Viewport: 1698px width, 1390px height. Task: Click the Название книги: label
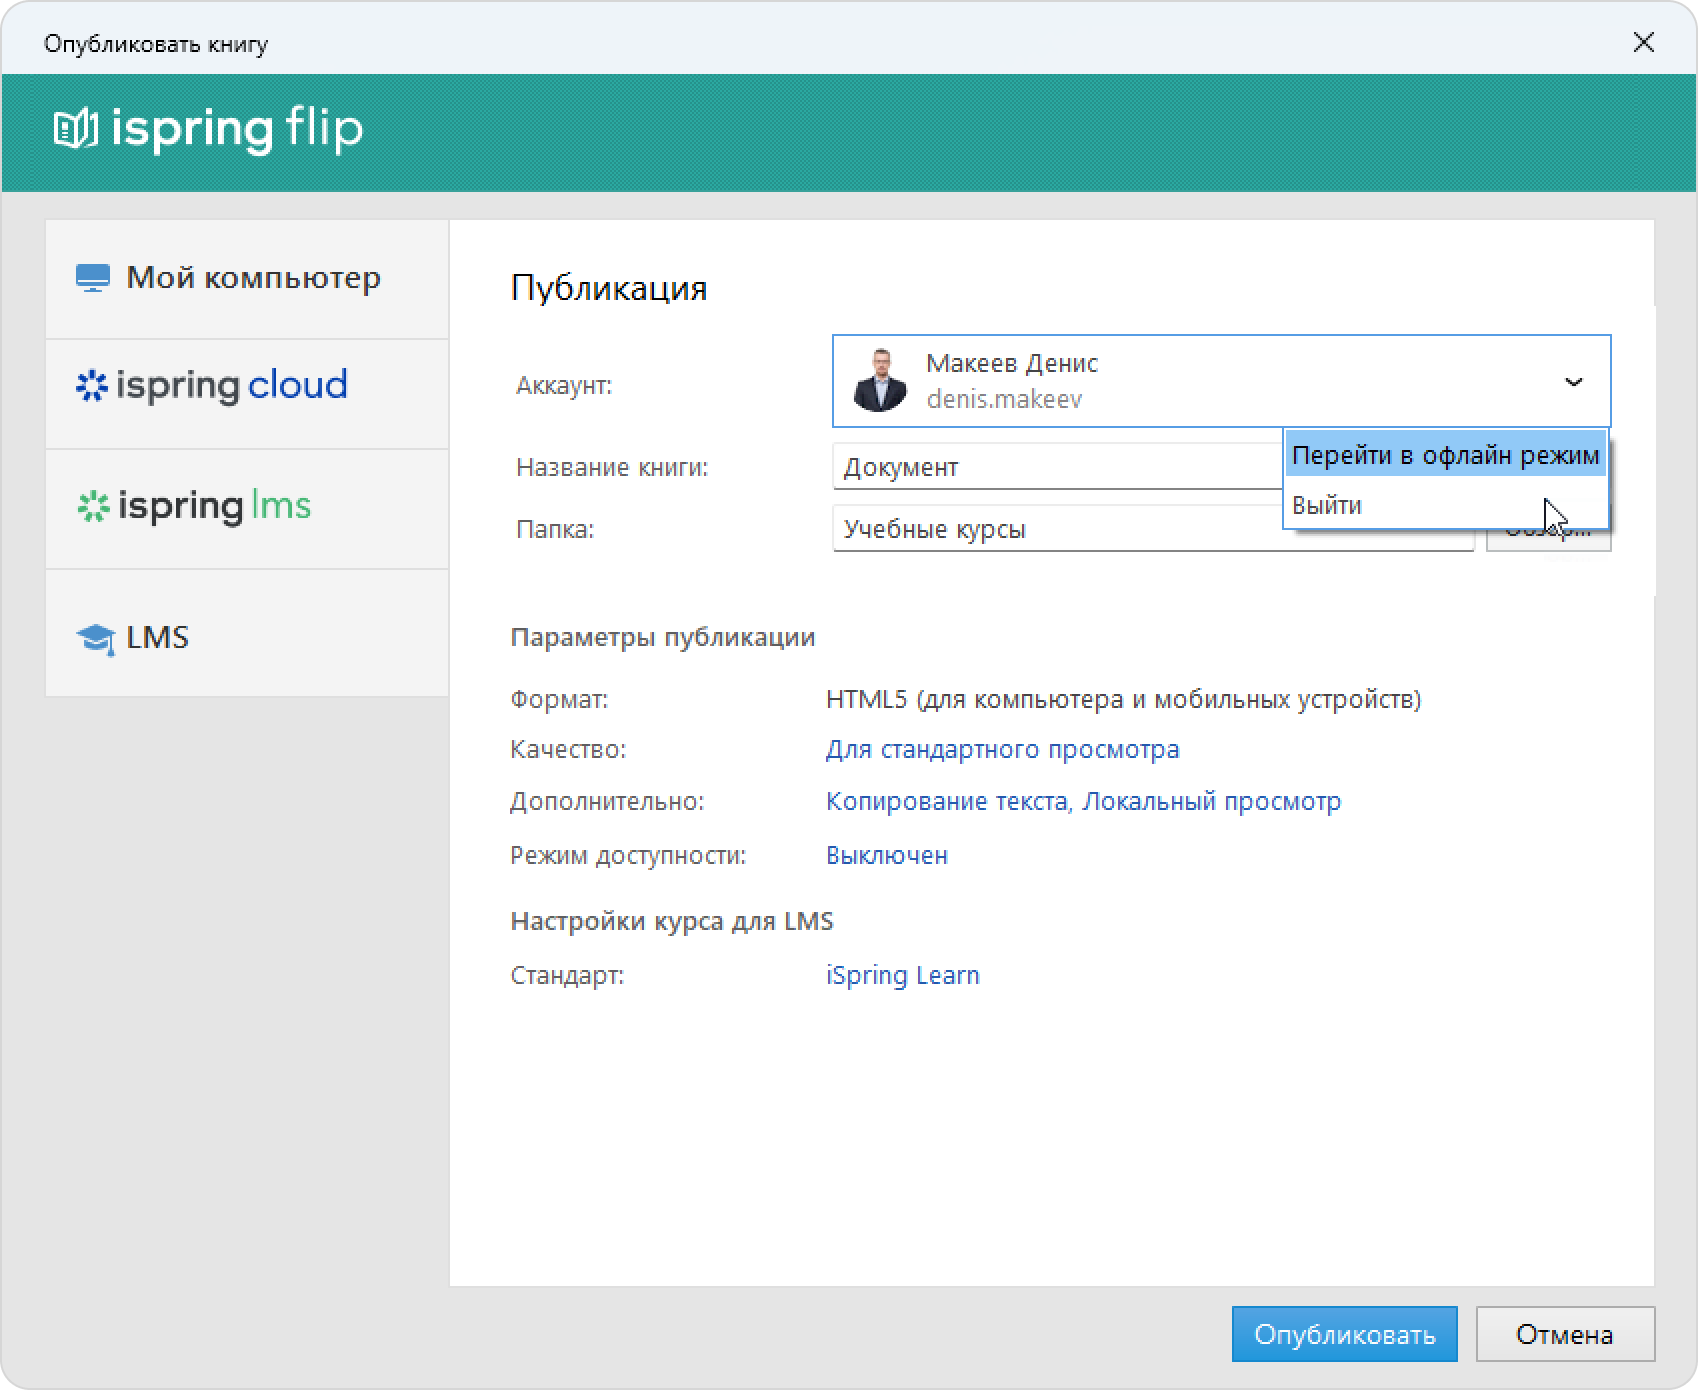pyautogui.click(x=612, y=467)
